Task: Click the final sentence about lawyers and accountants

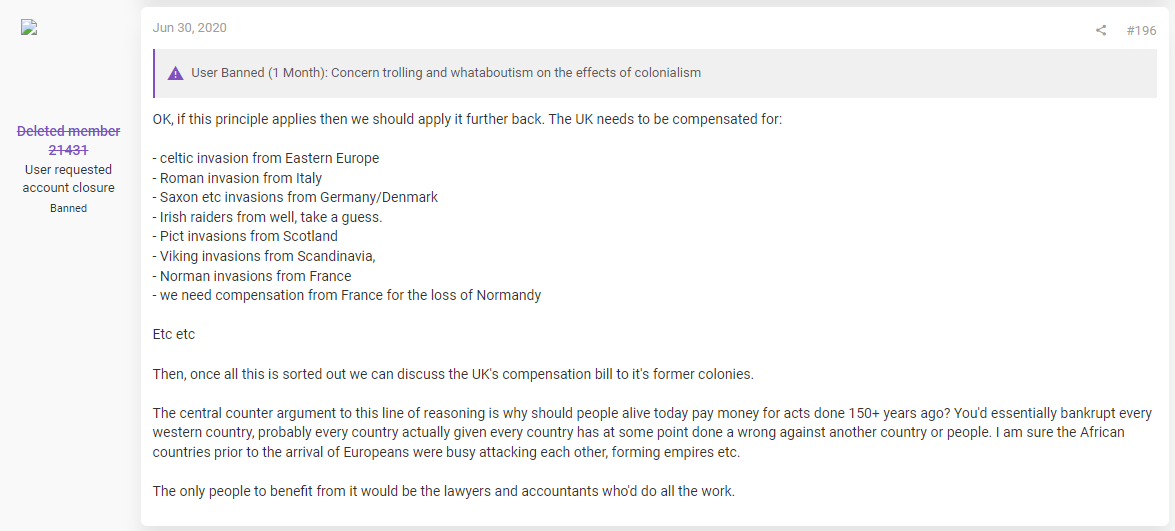Action: click(x=444, y=492)
